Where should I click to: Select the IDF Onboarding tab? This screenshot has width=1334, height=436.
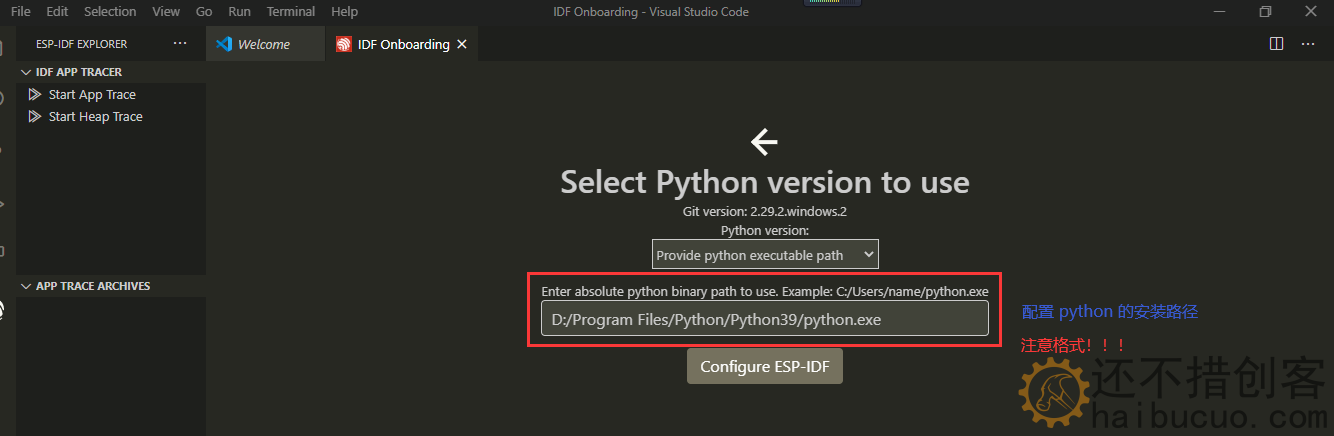pos(402,44)
